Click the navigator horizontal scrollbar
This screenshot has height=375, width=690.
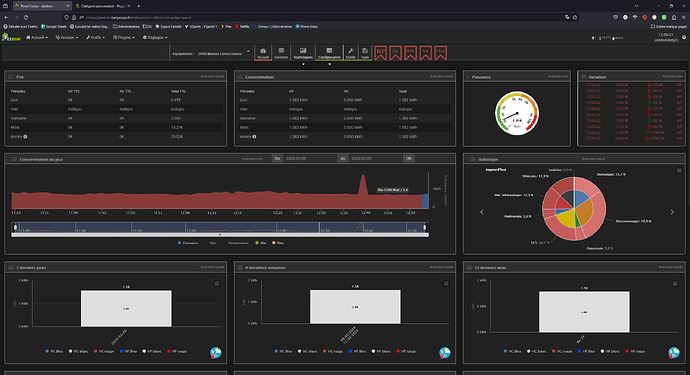point(220,235)
